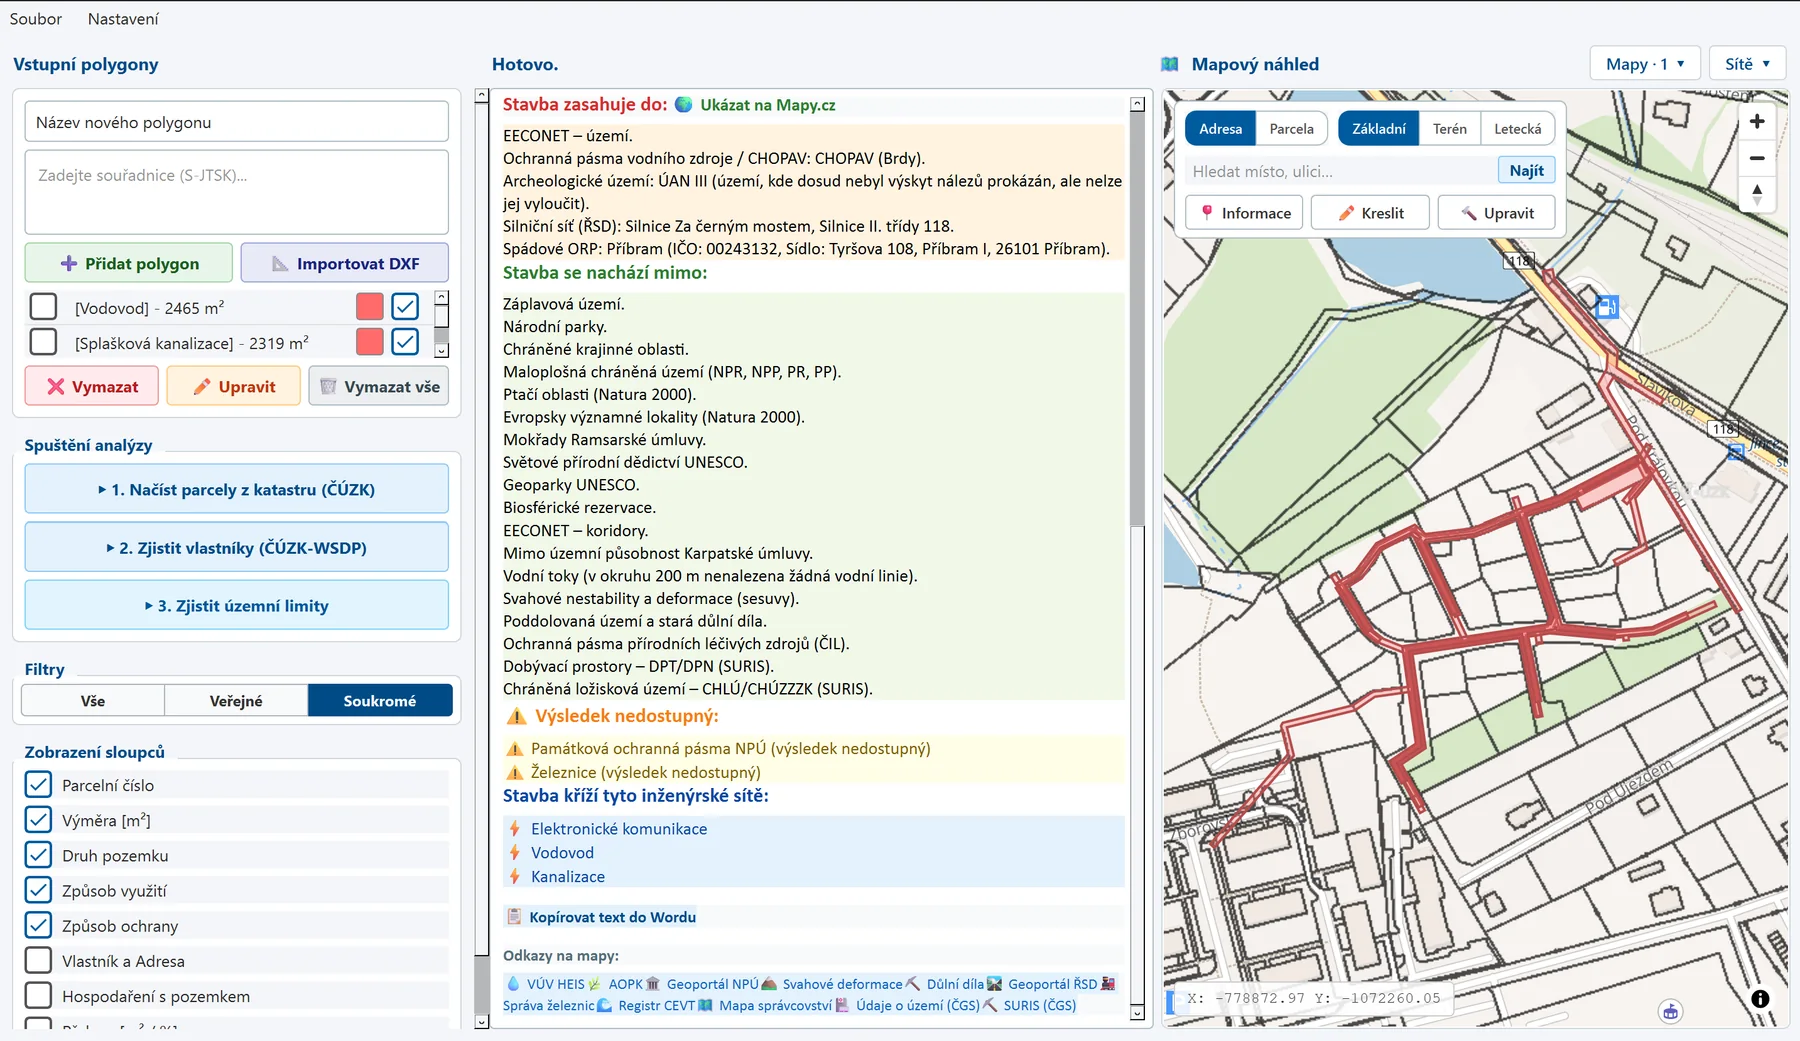Click the clipboard icon for Kopírovat text do Wordu
Viewport: 1800px width, 1041px height.
[515, 917]
